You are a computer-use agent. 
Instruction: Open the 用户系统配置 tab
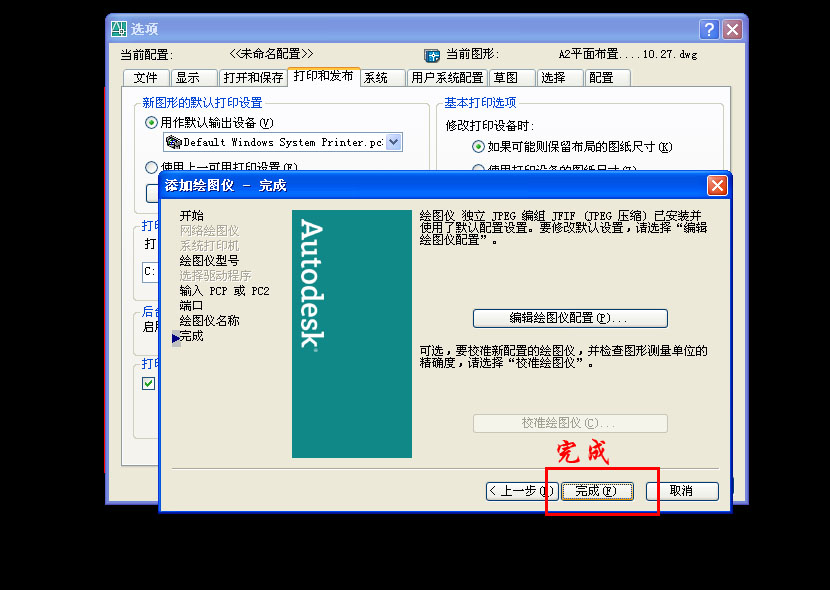tap(447, 78)
